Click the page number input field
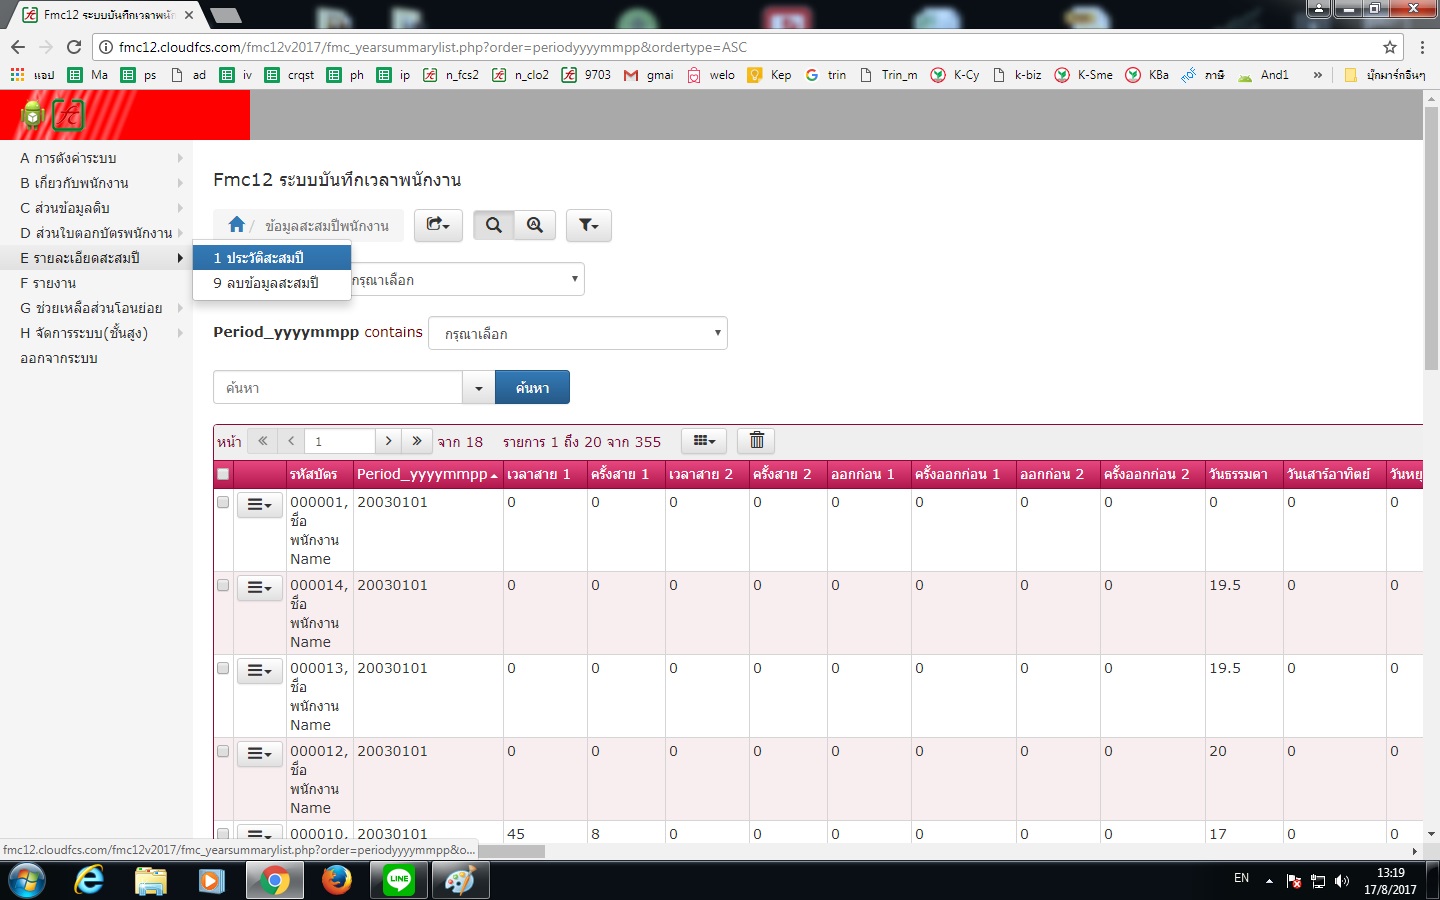 click(x=340, y=440)
